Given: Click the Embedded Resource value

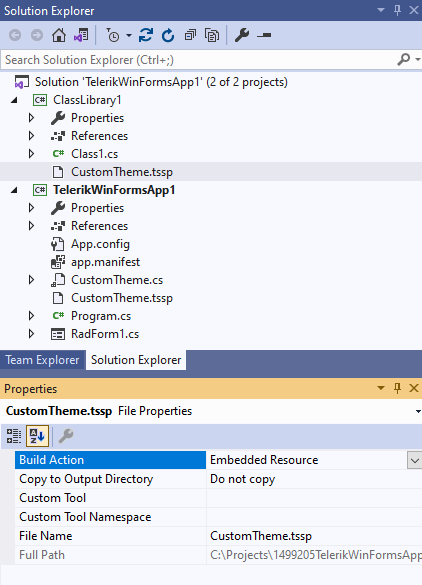Looking at the screenshot, I should coord(264,460).
